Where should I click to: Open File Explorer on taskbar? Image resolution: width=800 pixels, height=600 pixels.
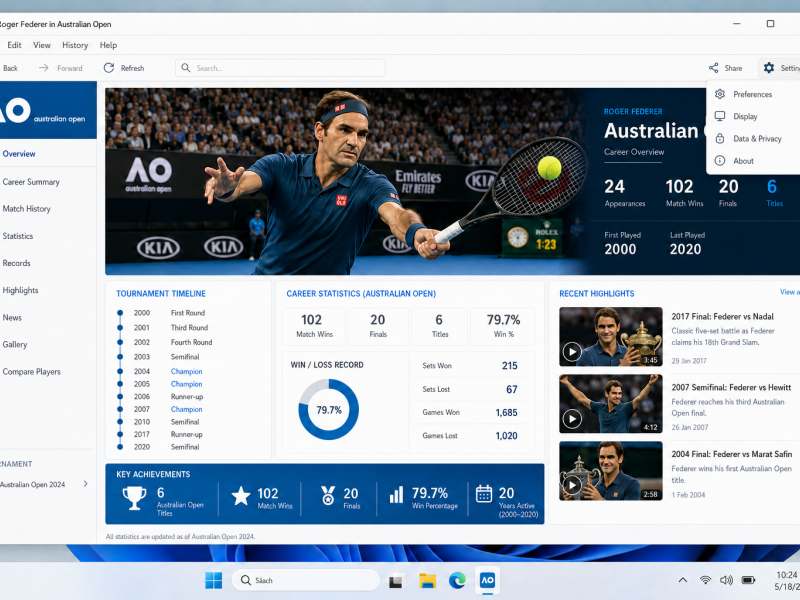[428, 581]
